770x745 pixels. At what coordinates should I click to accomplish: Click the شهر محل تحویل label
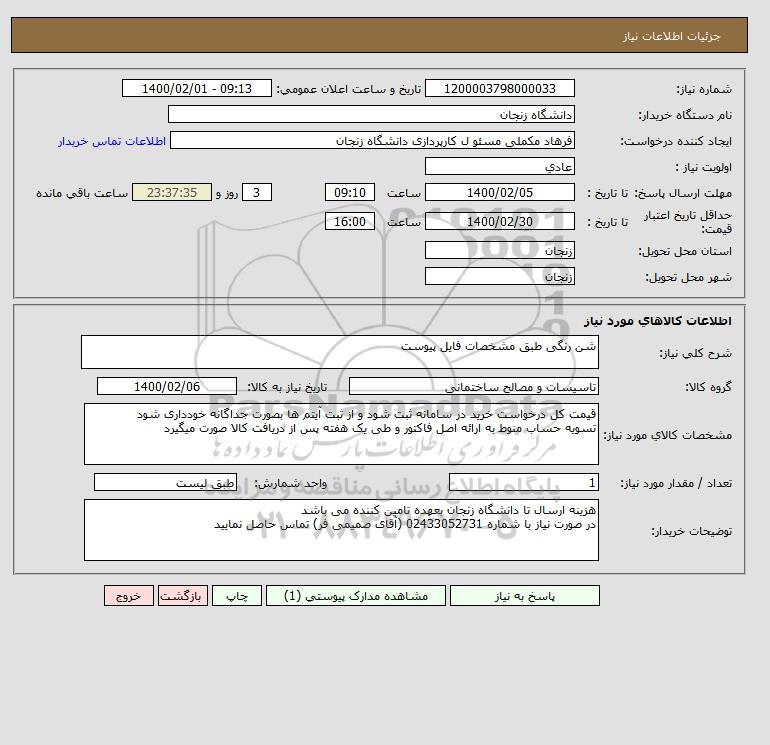(x=688, y=277)
